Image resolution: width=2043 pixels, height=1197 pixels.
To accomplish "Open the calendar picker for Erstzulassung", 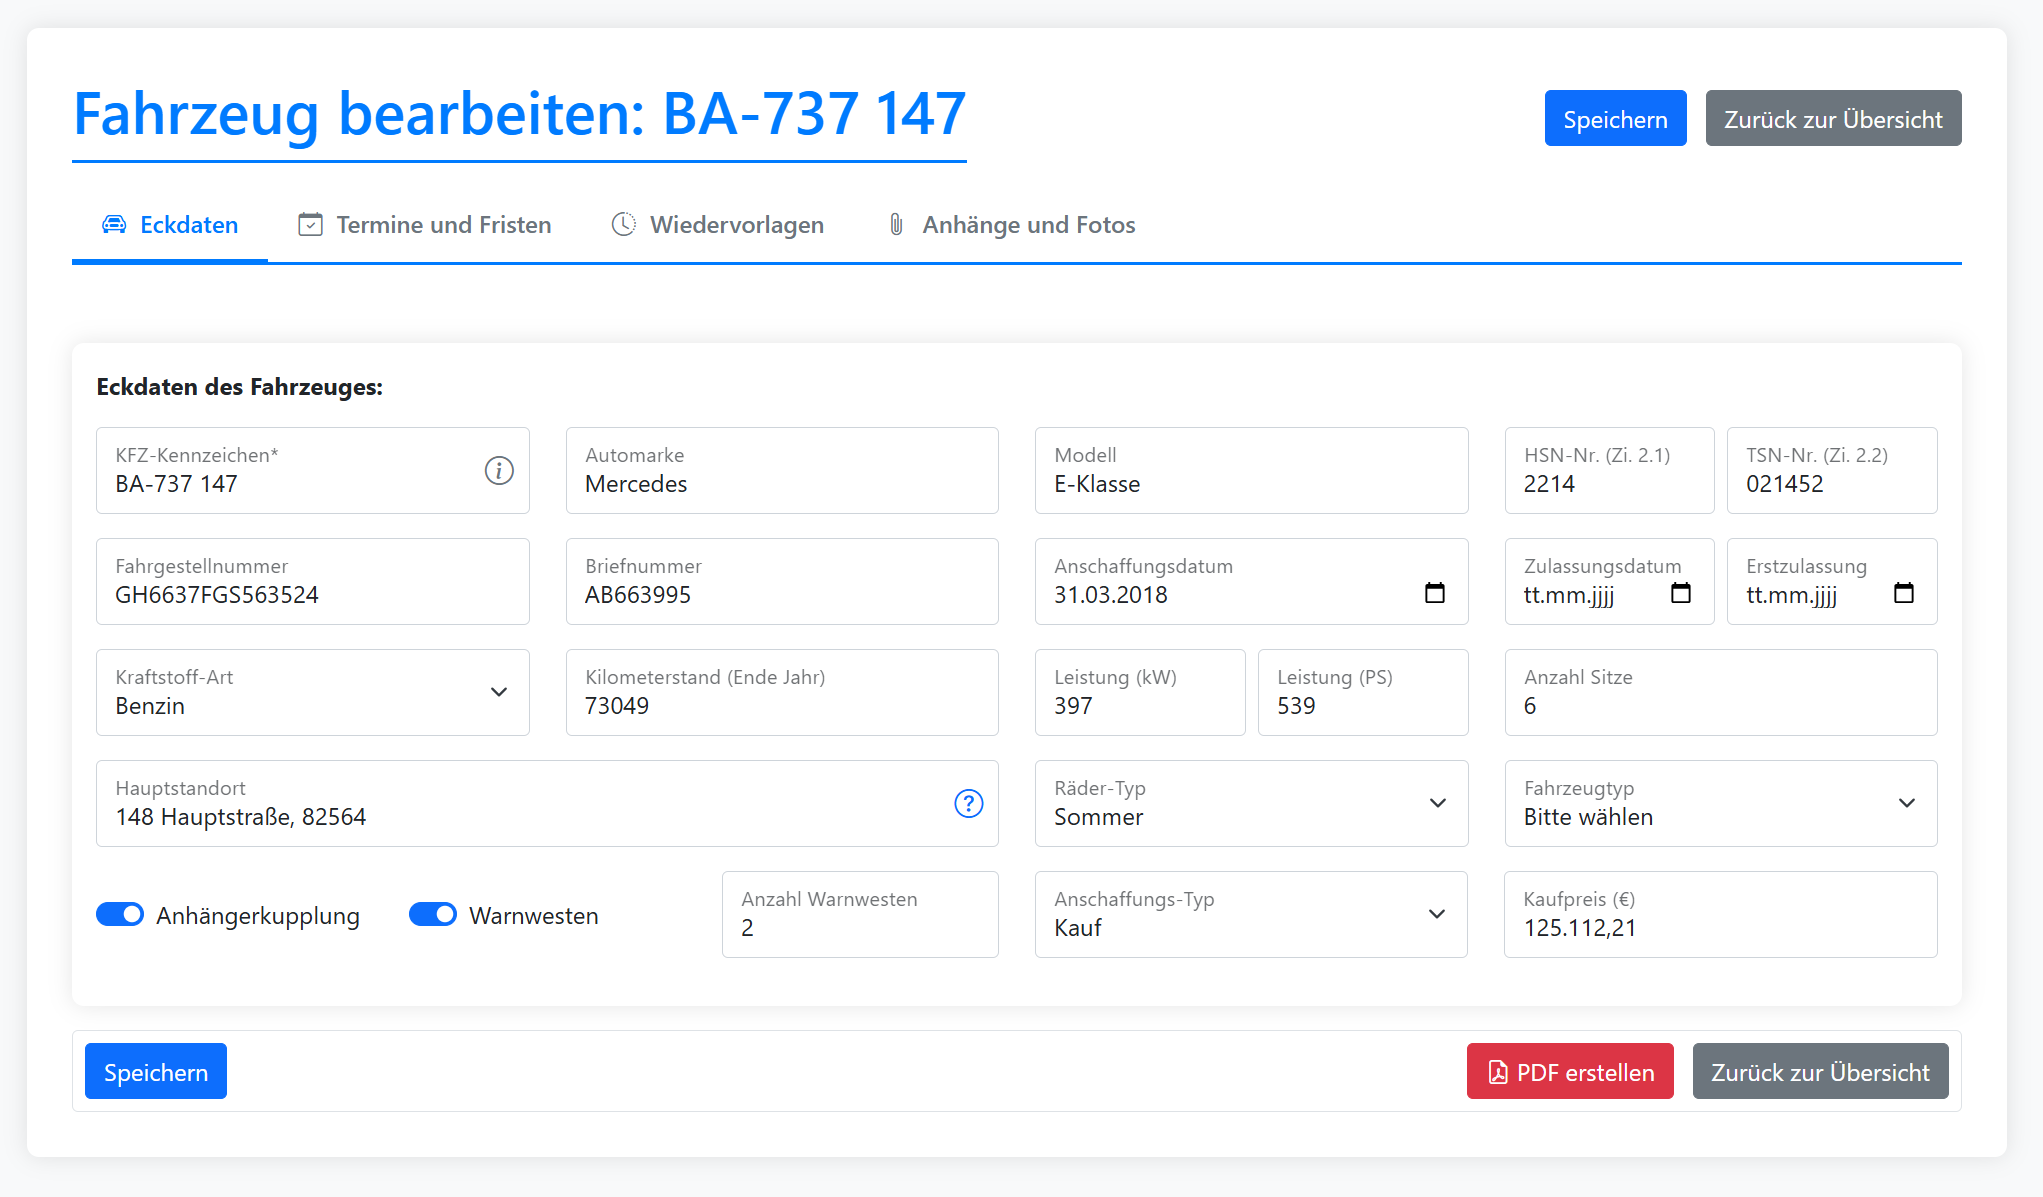I will (x=1903, y=593).
